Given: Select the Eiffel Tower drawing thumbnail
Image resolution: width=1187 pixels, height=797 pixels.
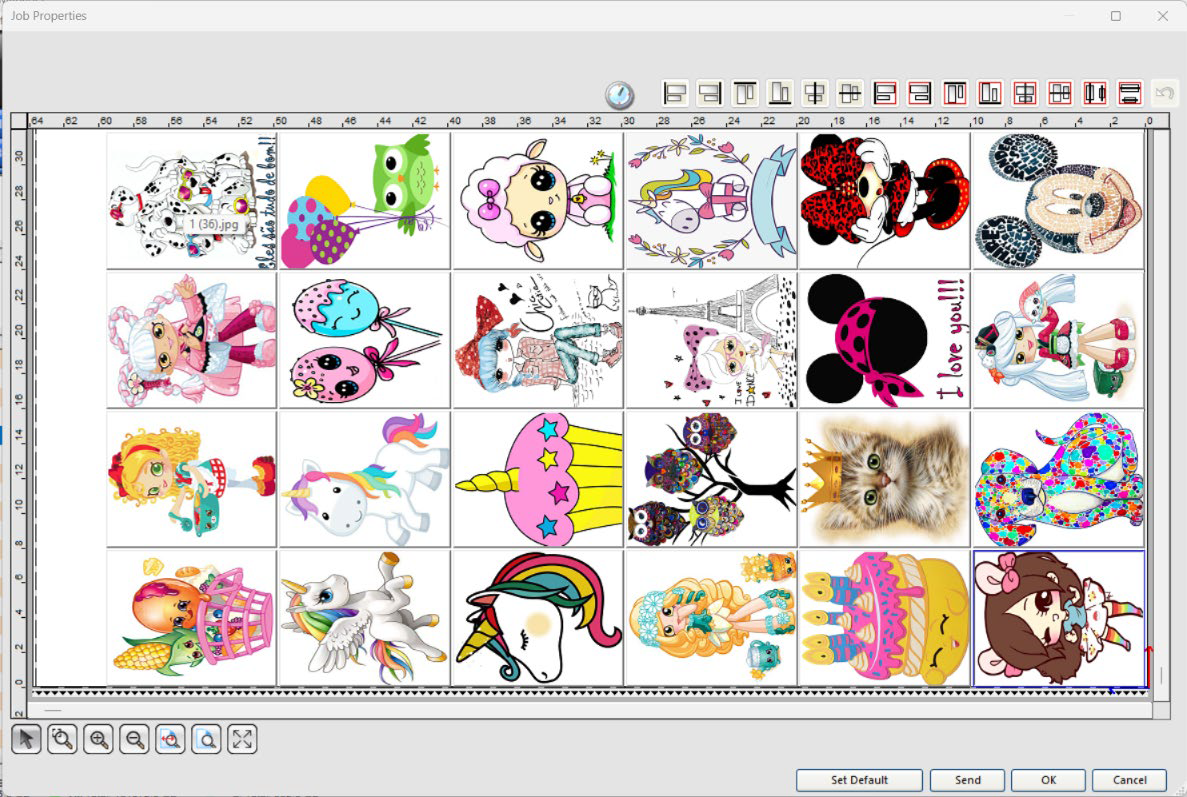Looking at the screenshot, I should pyautogui.click(x=710, y=340).
